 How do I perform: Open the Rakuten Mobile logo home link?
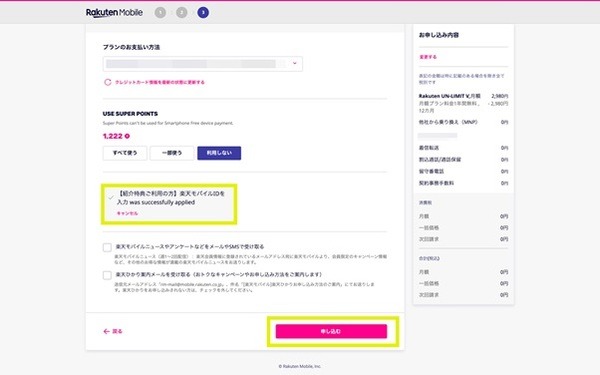click(x=114, y=13)
